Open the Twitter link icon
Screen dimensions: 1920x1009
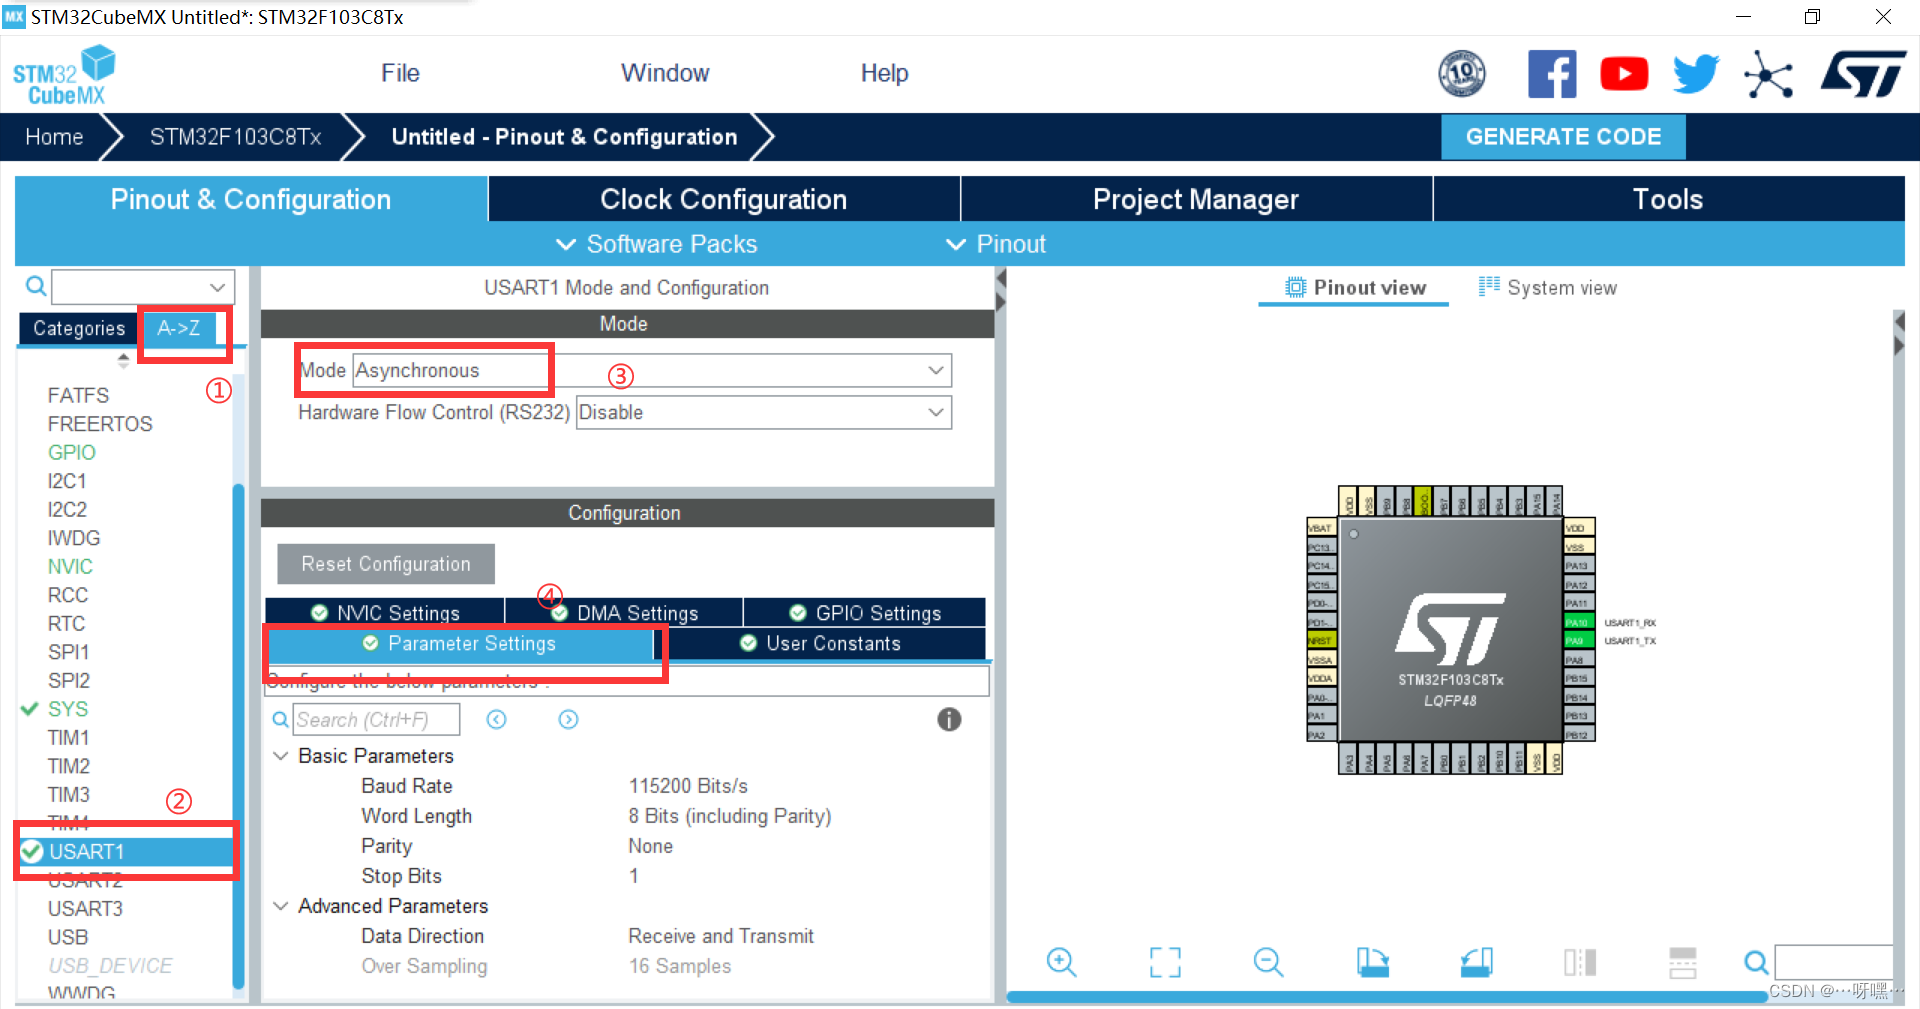[x=1696, y=74]
